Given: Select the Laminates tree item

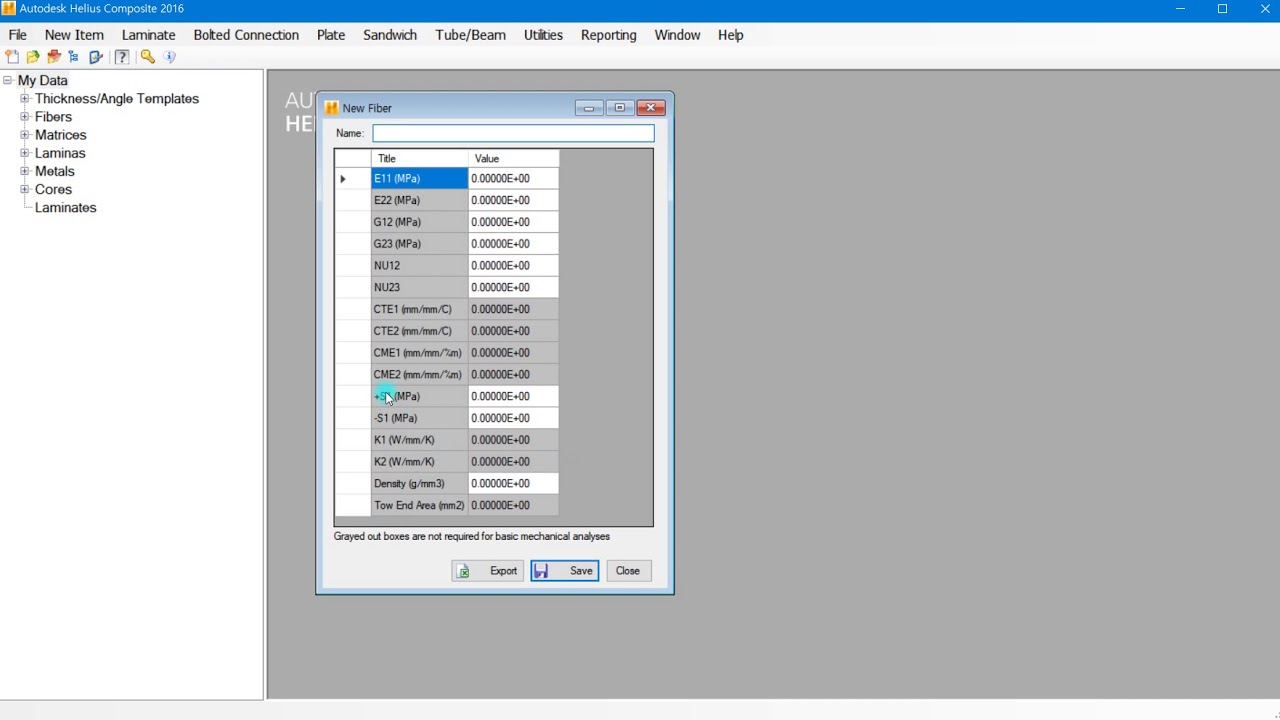Looking at the screenshot, I should (66, 208).
